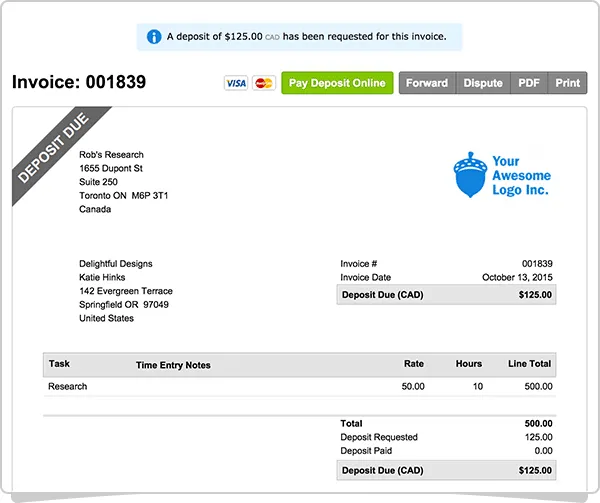The width and height of the screenshot is (600, 503).
Task: Click the Your Awesome Logo Inc. text
Action: (x=521, y=175)
